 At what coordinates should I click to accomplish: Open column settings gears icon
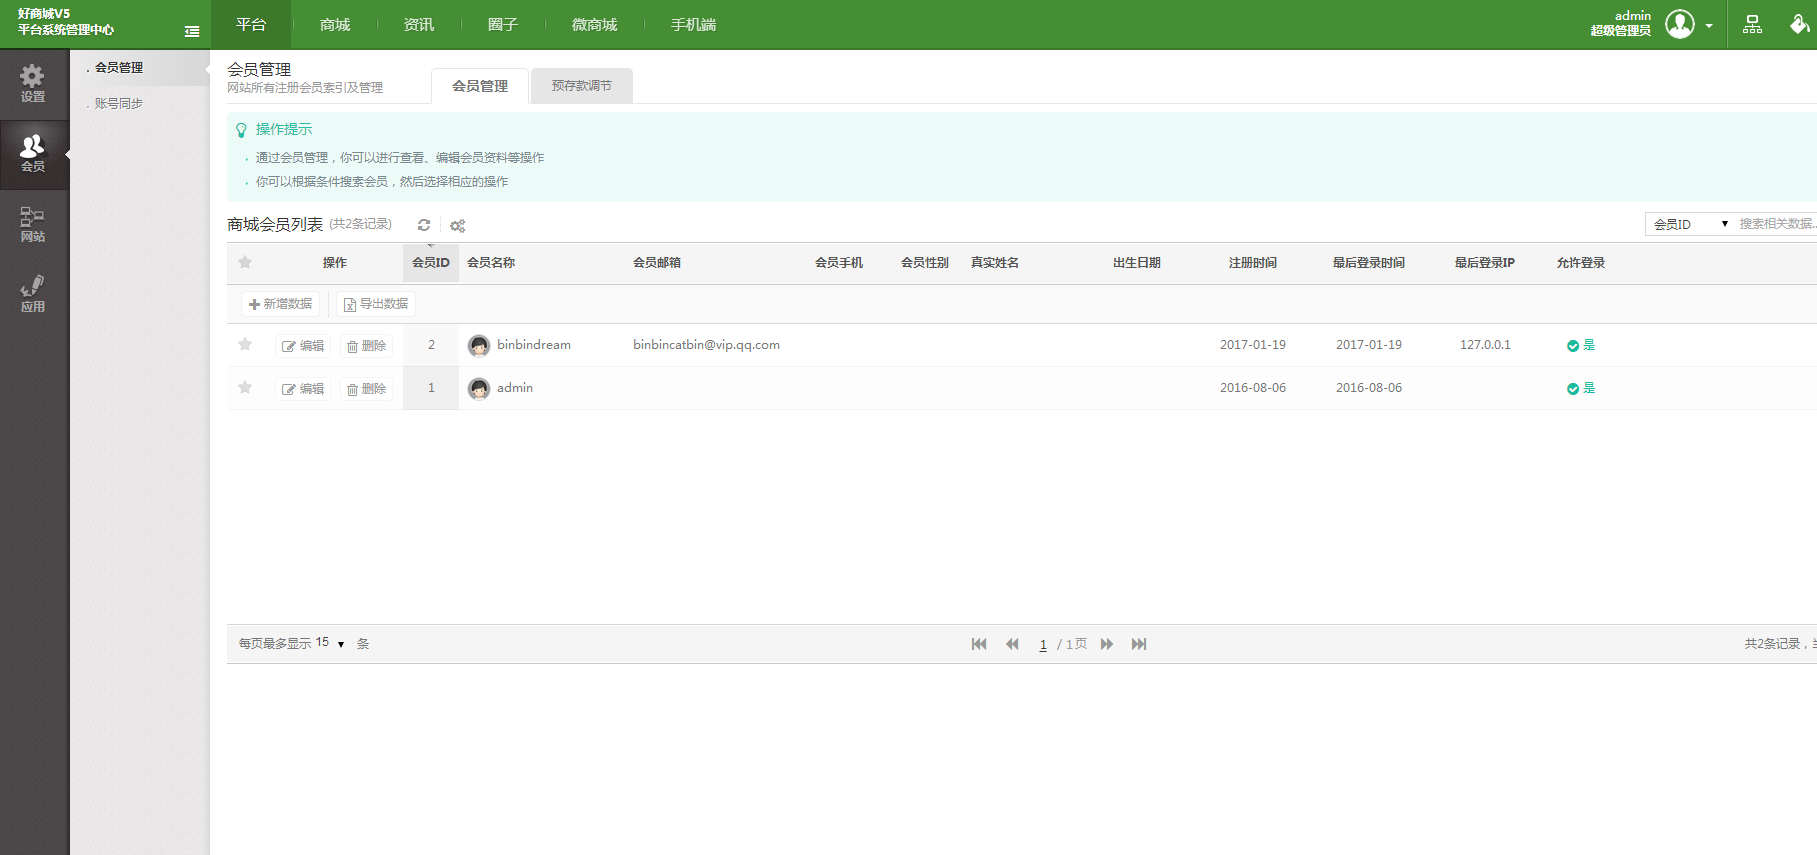click(457, 226)
